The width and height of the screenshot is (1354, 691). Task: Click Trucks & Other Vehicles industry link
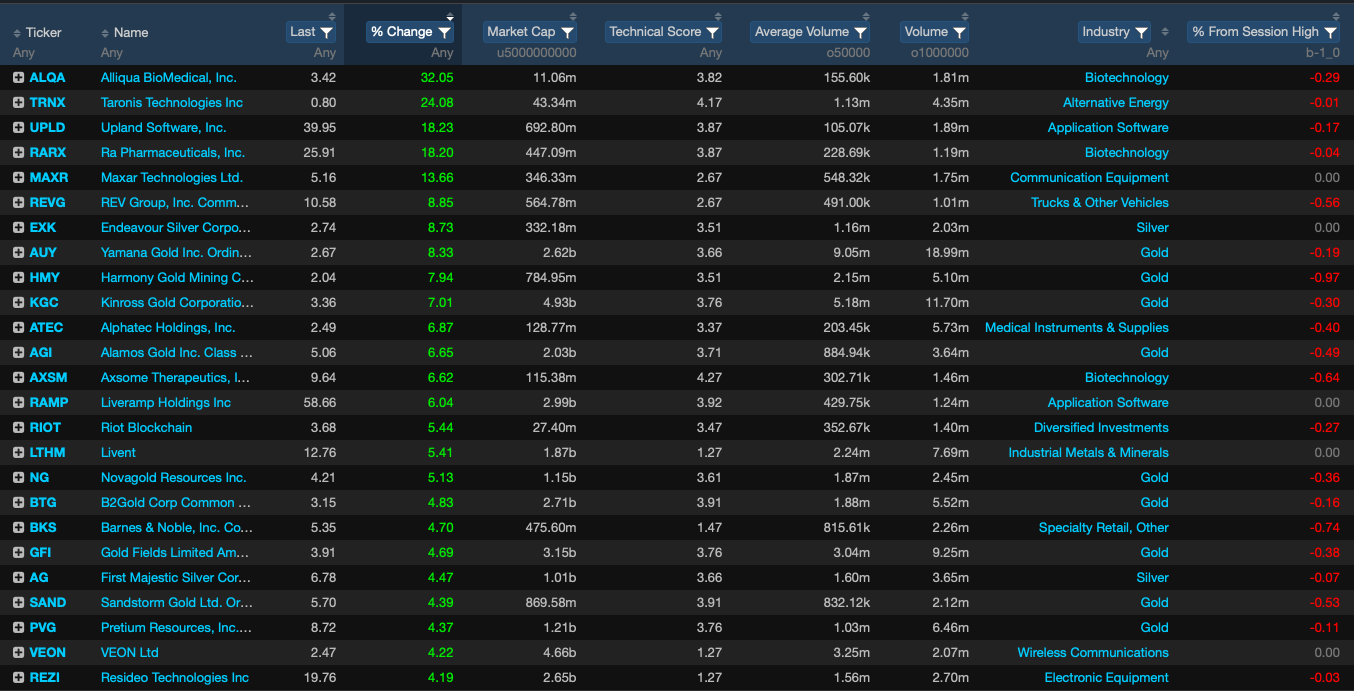pyautogui.click(x=1100, y=203)
